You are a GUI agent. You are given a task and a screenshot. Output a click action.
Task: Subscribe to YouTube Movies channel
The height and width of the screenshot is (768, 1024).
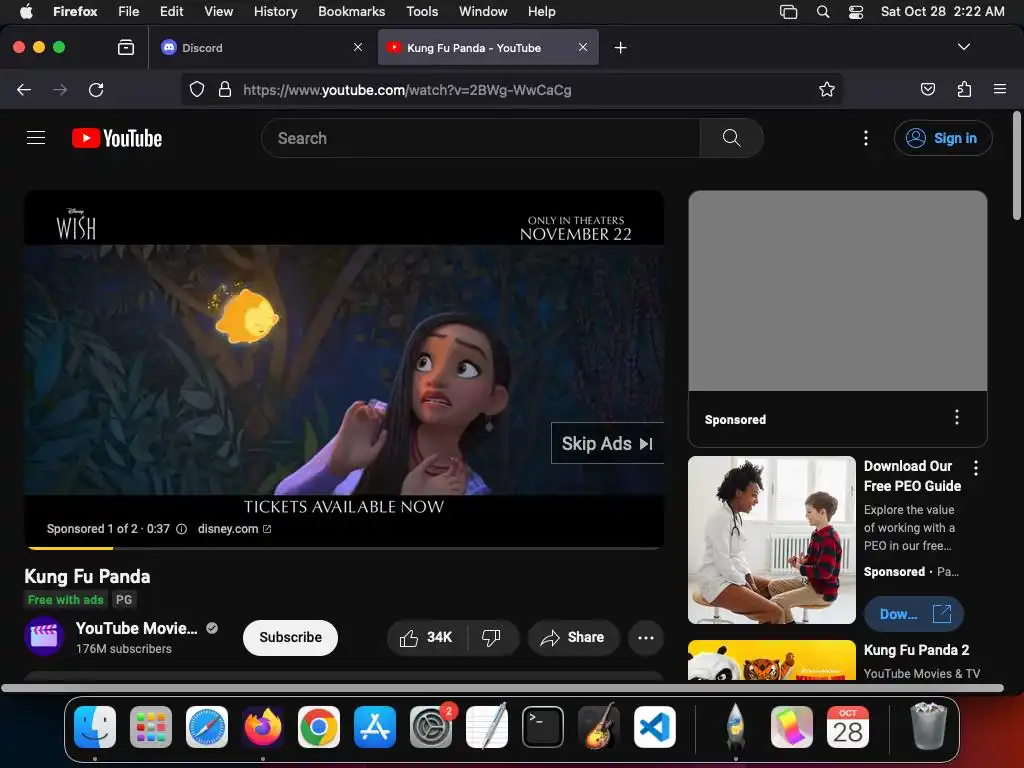[291, 637]
